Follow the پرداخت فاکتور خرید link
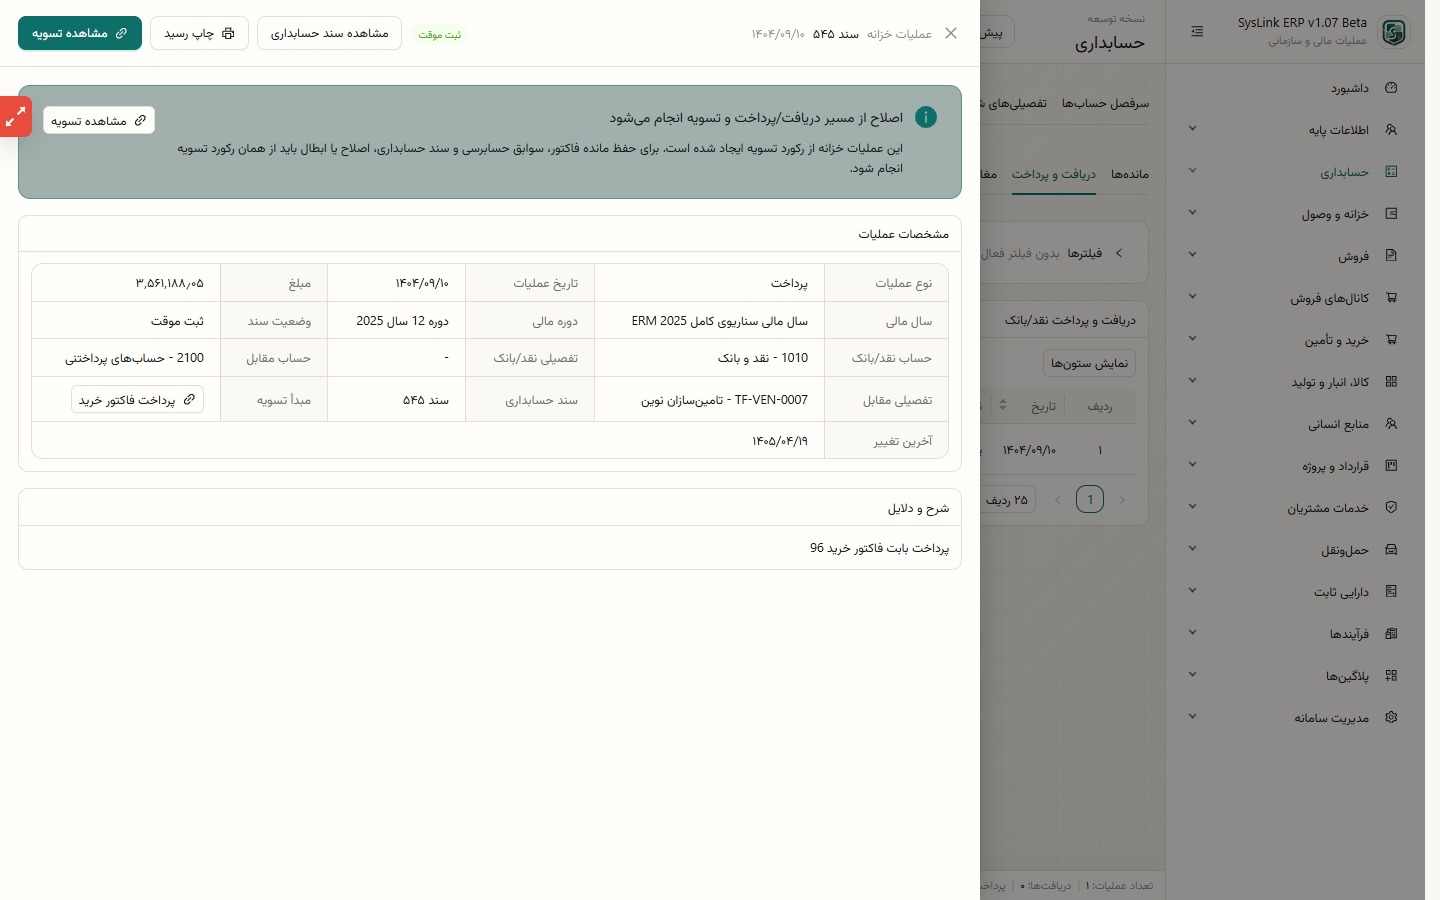The height and width of the screenshot is (900, 1440). pos(137,399)
